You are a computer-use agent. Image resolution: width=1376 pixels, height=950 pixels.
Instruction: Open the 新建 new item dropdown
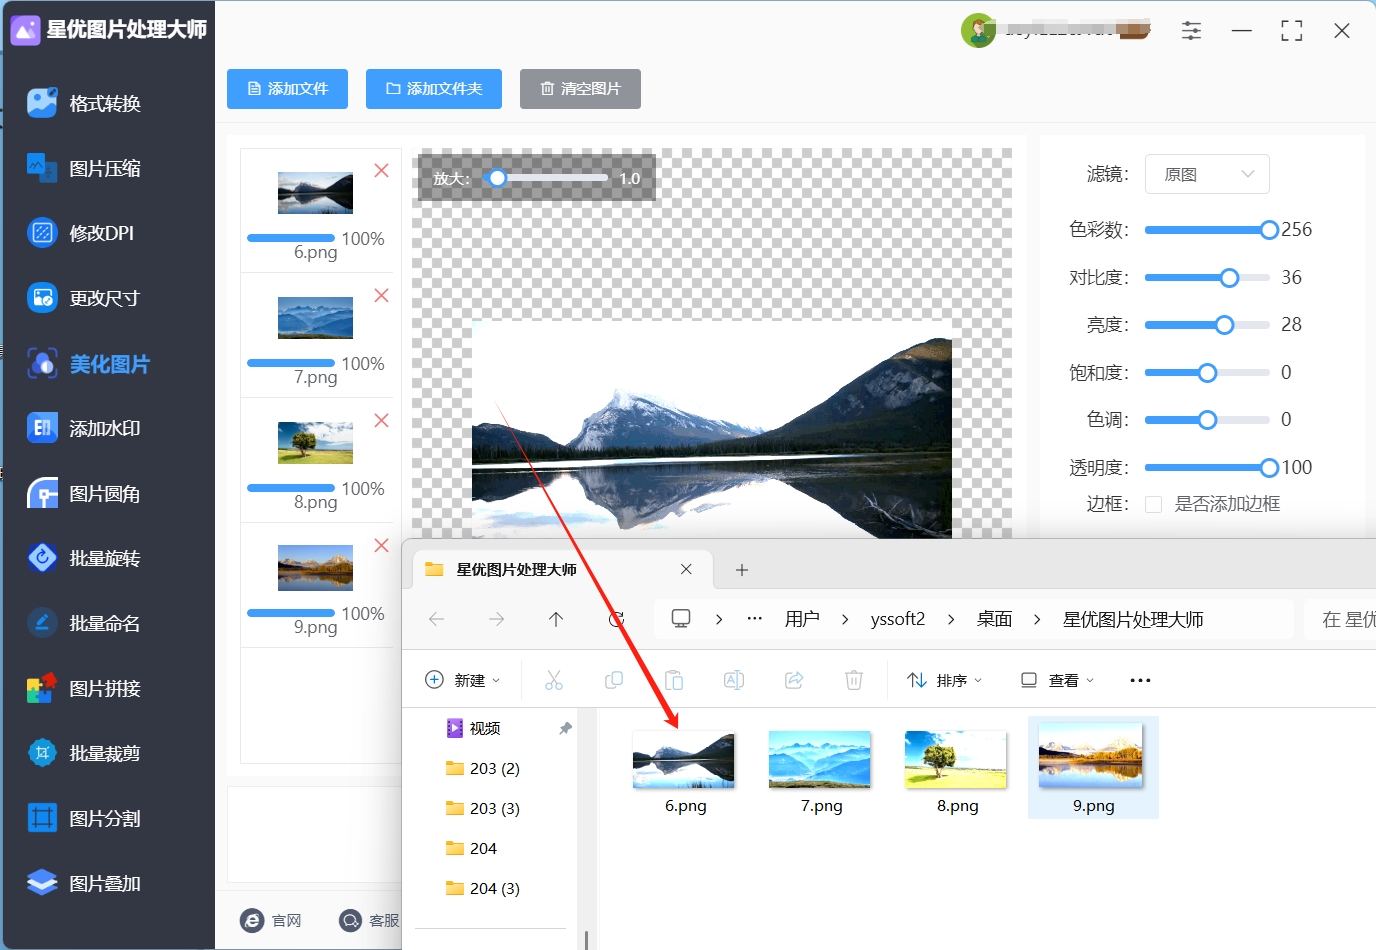click(463, 680)
